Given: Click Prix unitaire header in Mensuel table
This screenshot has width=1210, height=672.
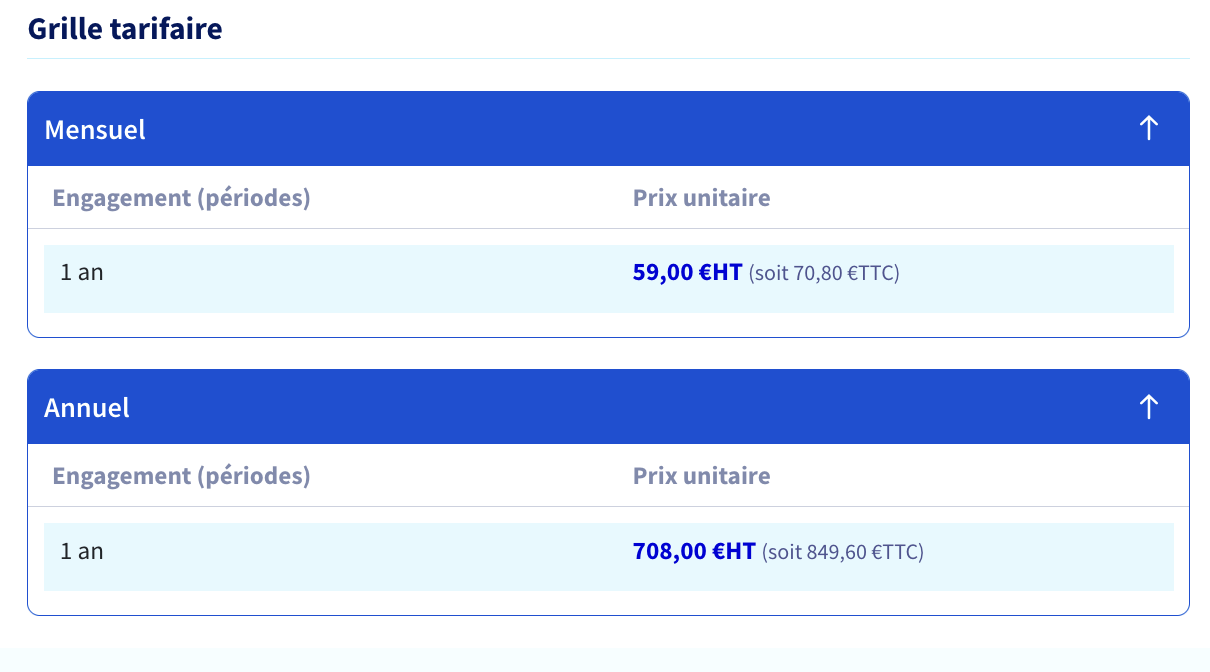Looking at the screenshot, I should (702, 198).
